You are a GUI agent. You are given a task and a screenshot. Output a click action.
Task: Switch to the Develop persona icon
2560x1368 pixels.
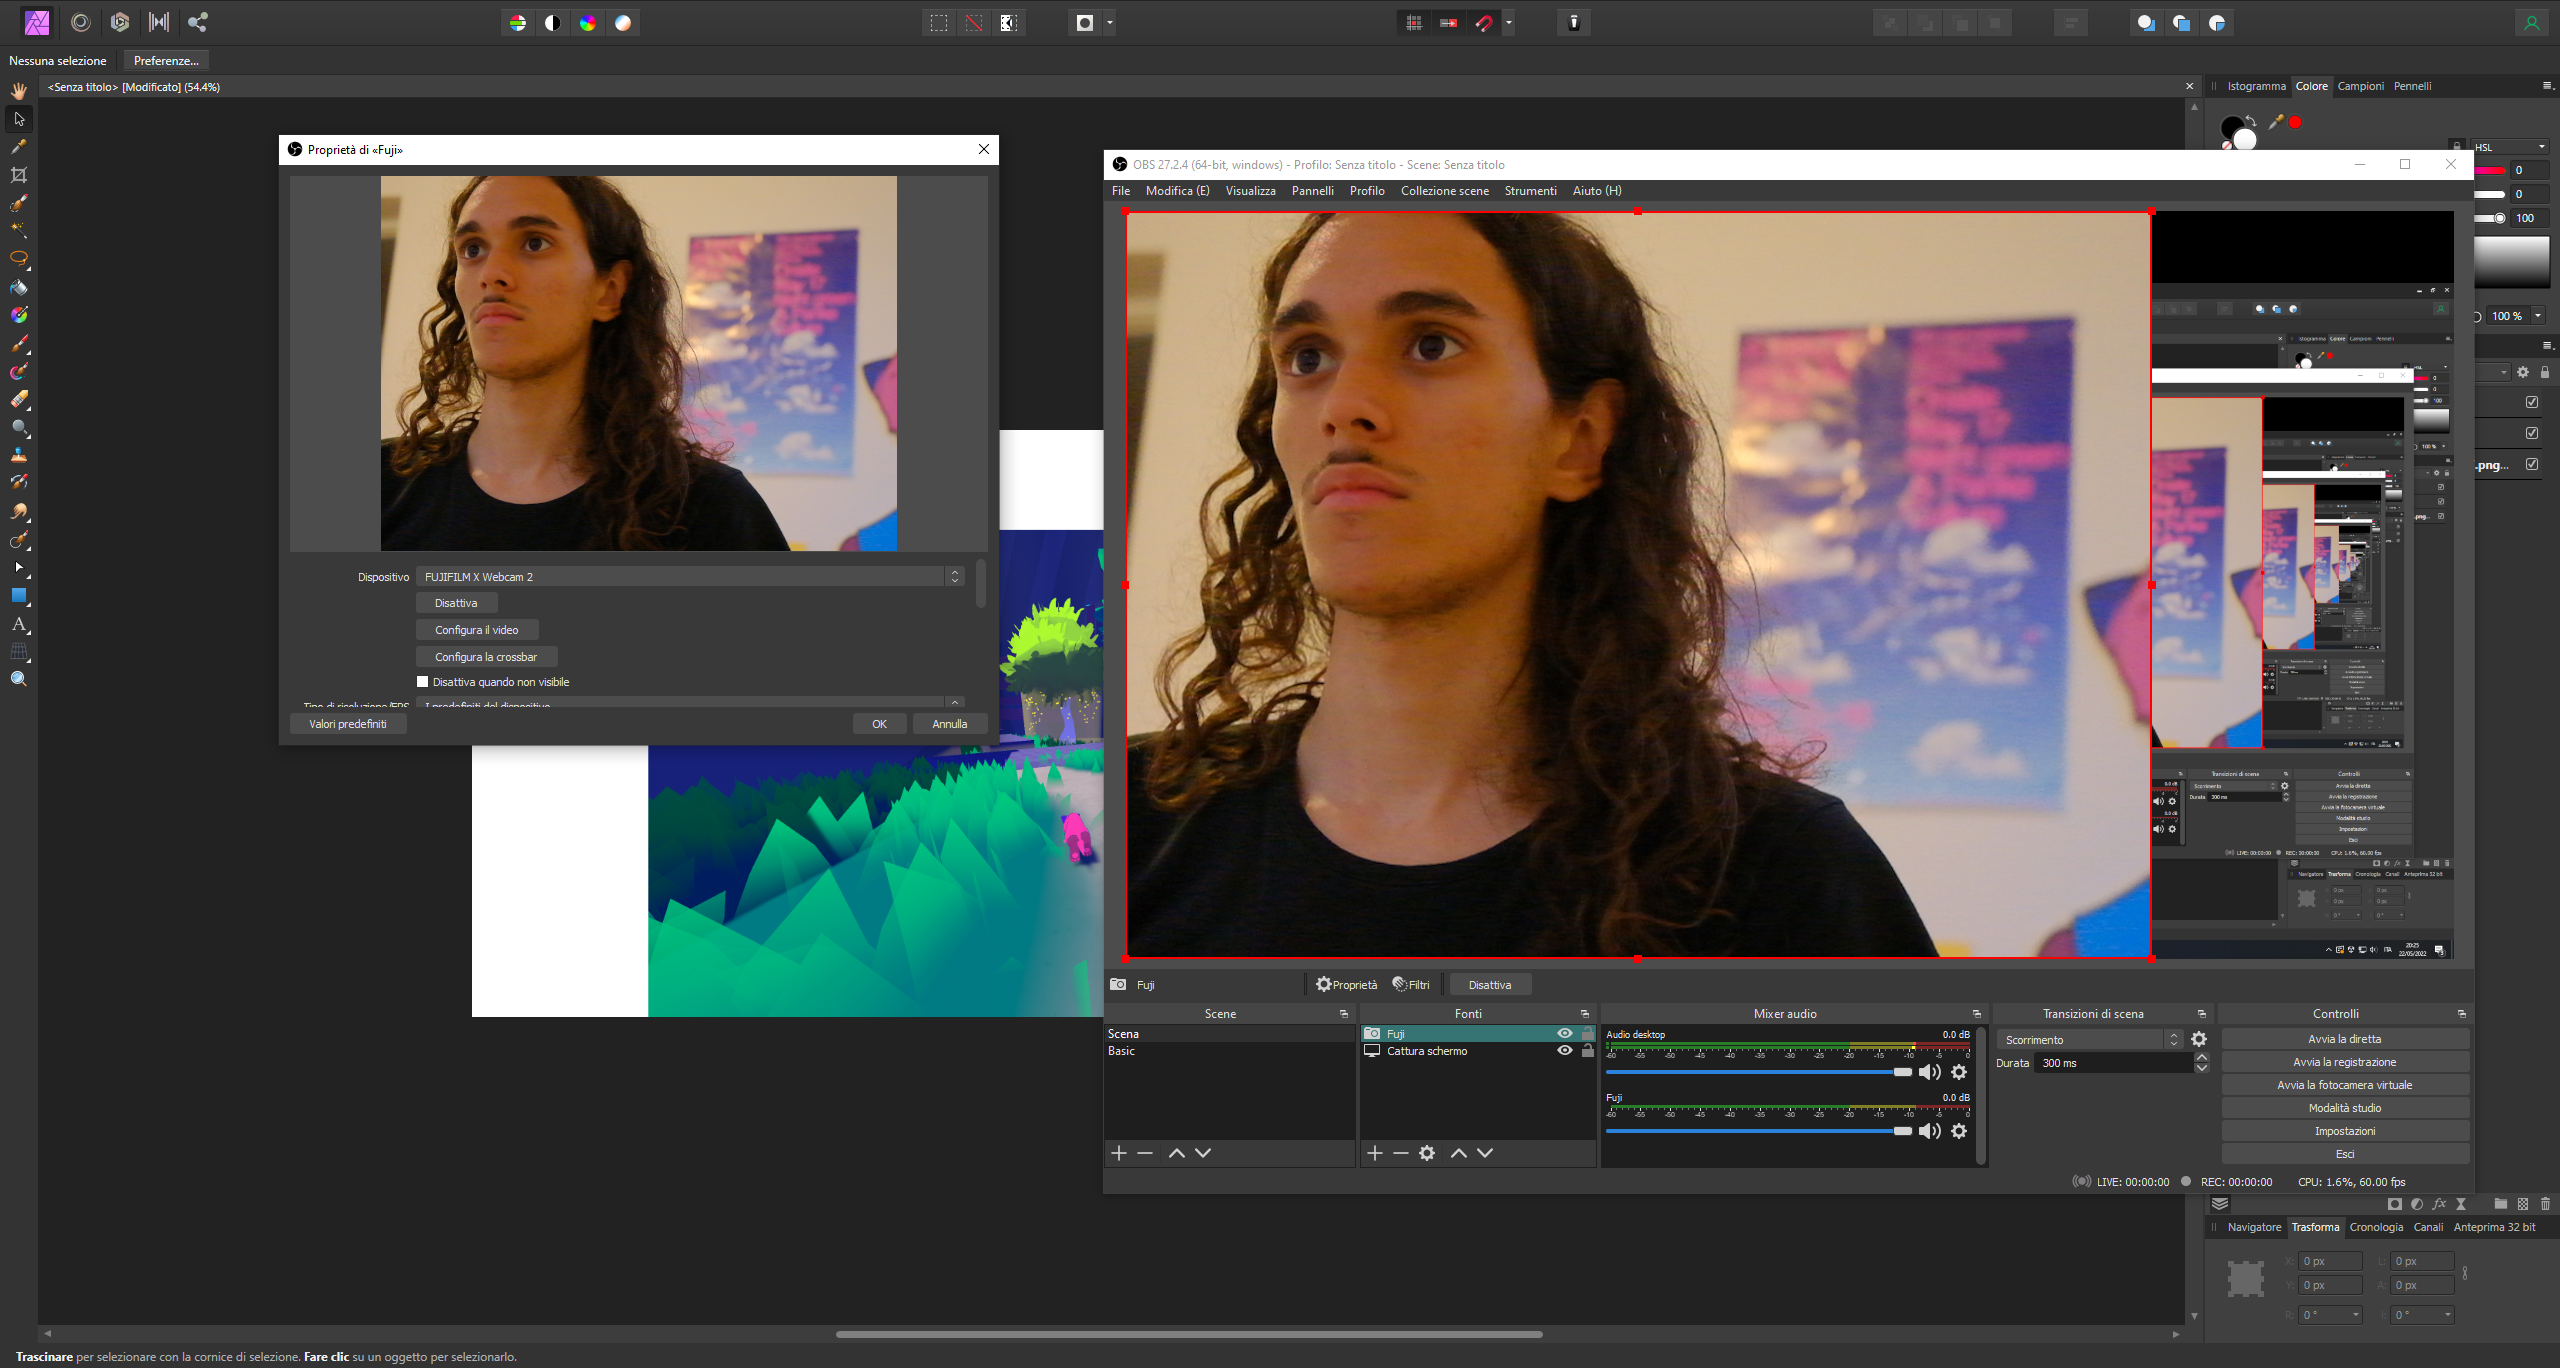click(x=120, y=22)
